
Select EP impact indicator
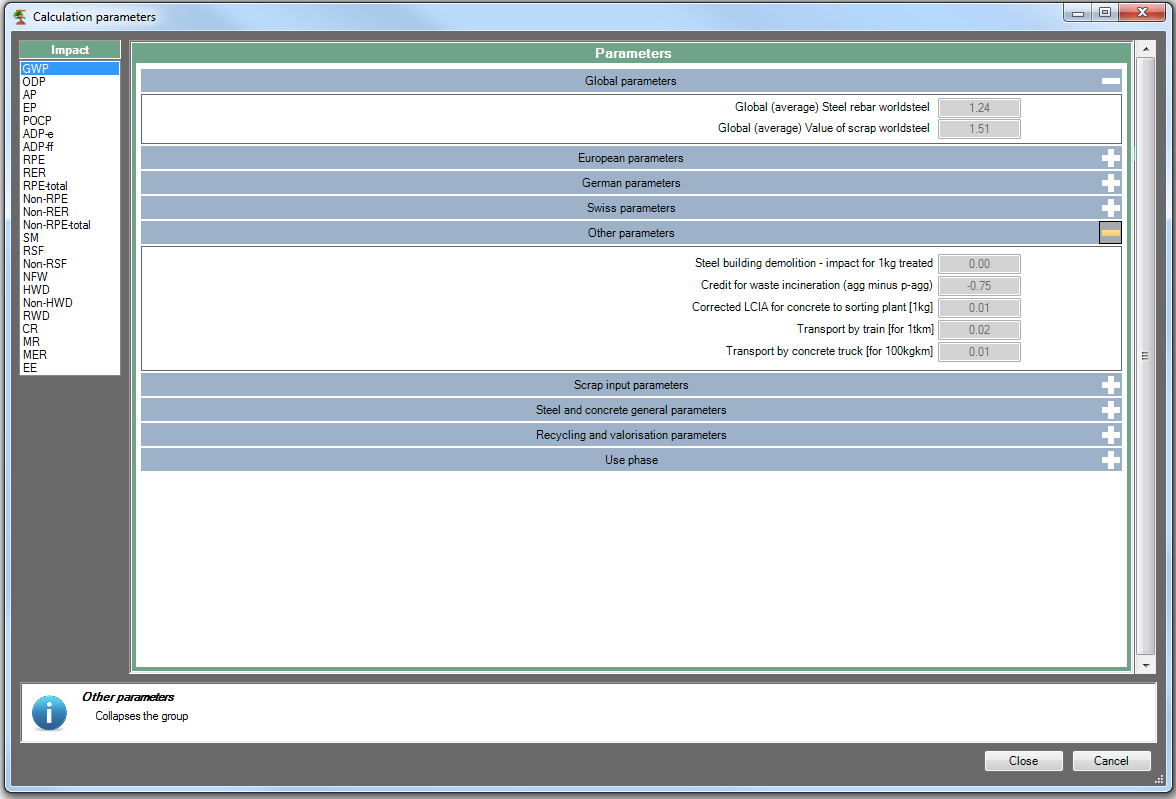coord(70,107)
